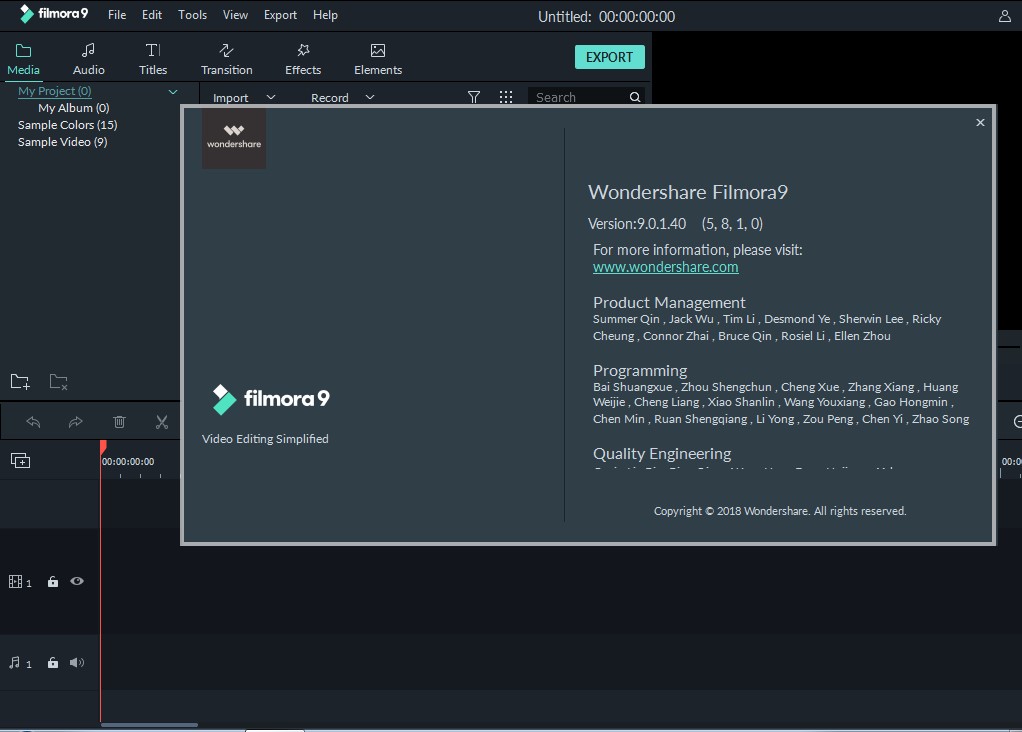Select Sample Video (9) folder
Viewport: 1022px width, 732px height.
coord(63,141)
